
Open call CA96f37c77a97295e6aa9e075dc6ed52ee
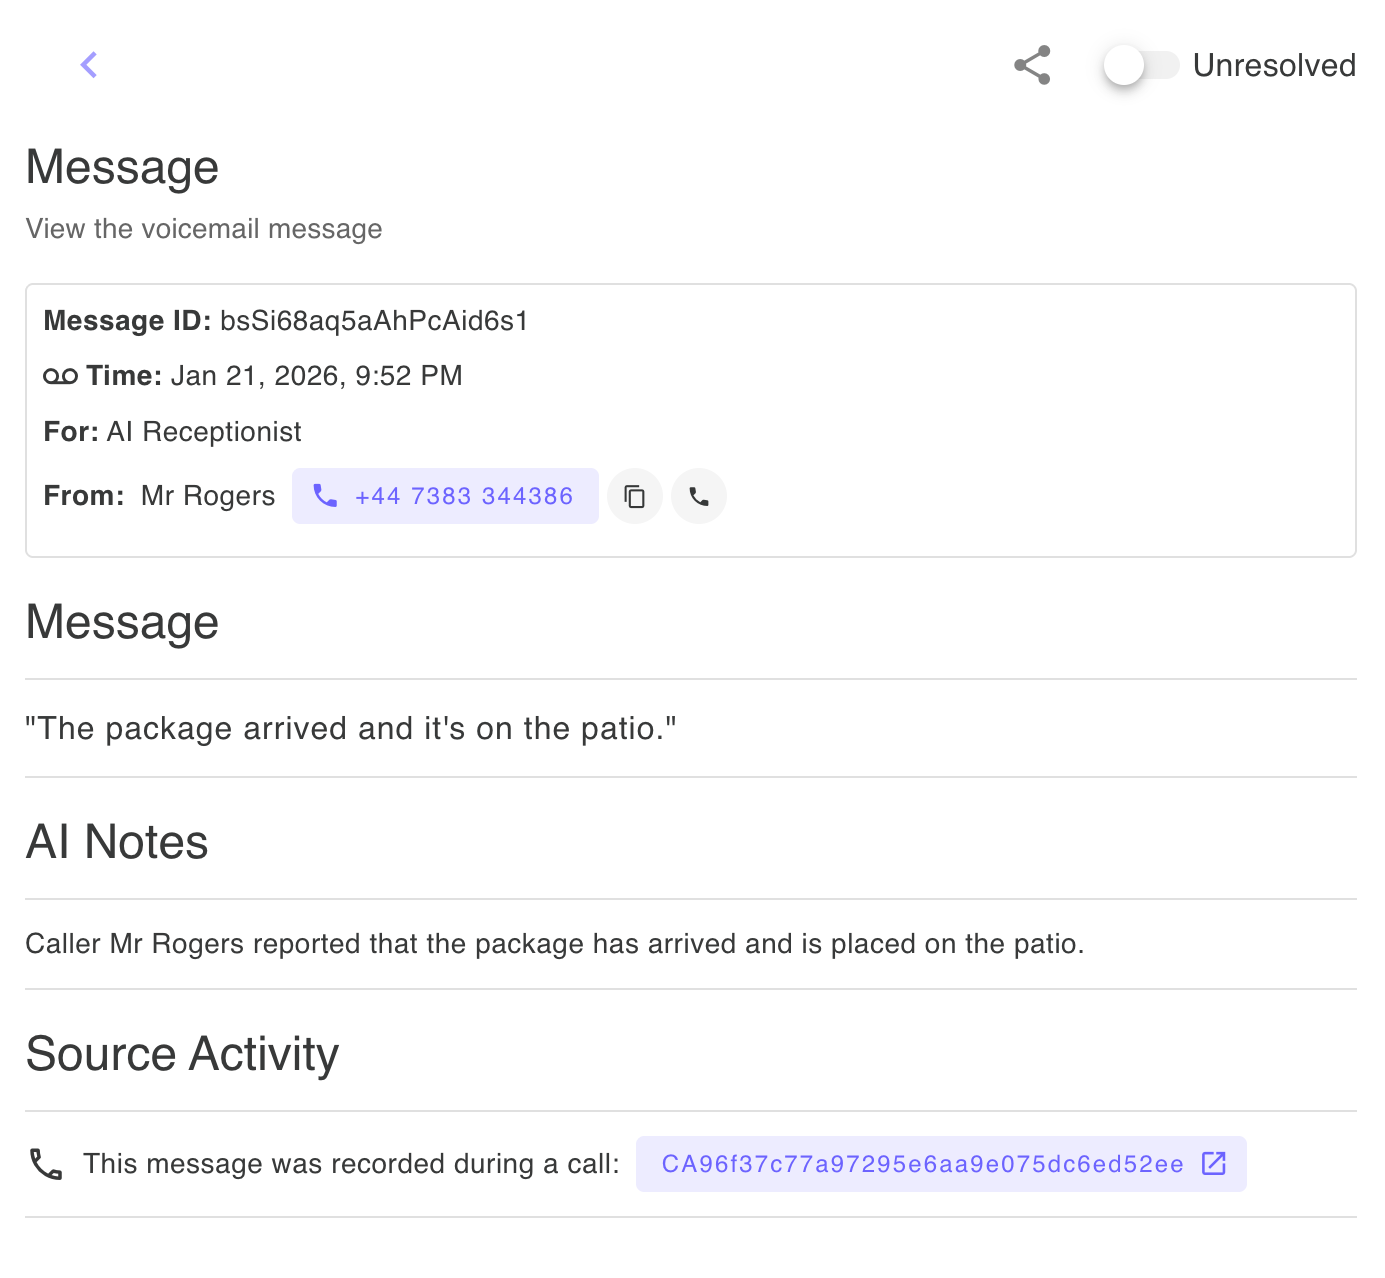tap(920, 1163)
